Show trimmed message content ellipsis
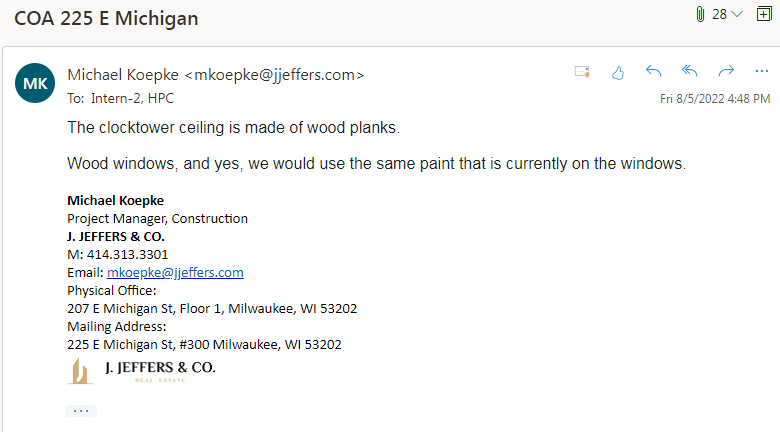Viewport: 780px width, 432px height. click(81, 410)
